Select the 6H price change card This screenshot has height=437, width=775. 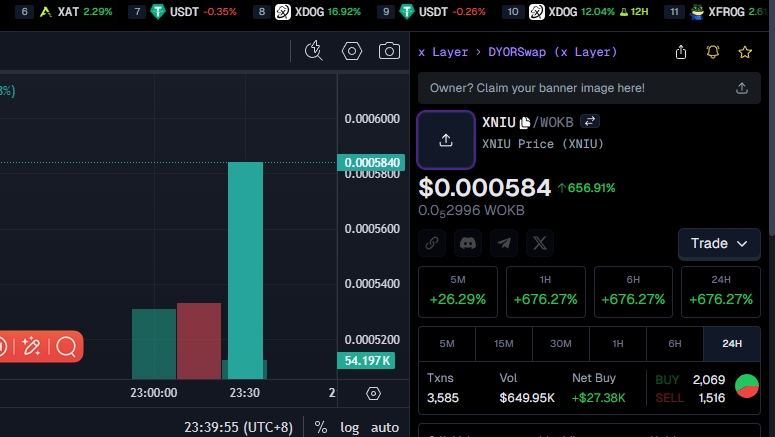coord(633,292)
